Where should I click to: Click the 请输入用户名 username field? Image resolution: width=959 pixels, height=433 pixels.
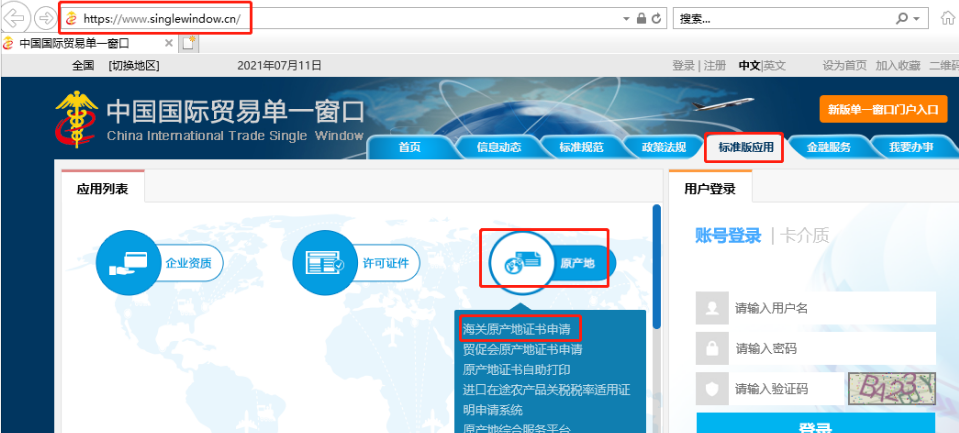pyautogui.click(x=832, y=308)
